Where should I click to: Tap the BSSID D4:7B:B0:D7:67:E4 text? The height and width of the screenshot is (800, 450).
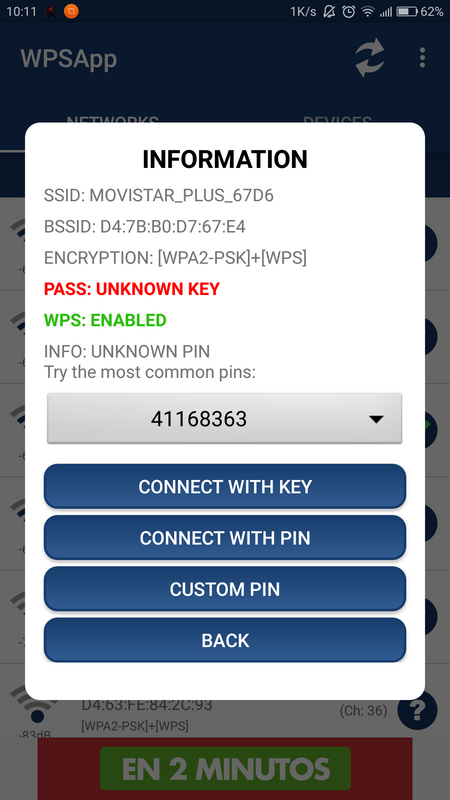point(145,227)
